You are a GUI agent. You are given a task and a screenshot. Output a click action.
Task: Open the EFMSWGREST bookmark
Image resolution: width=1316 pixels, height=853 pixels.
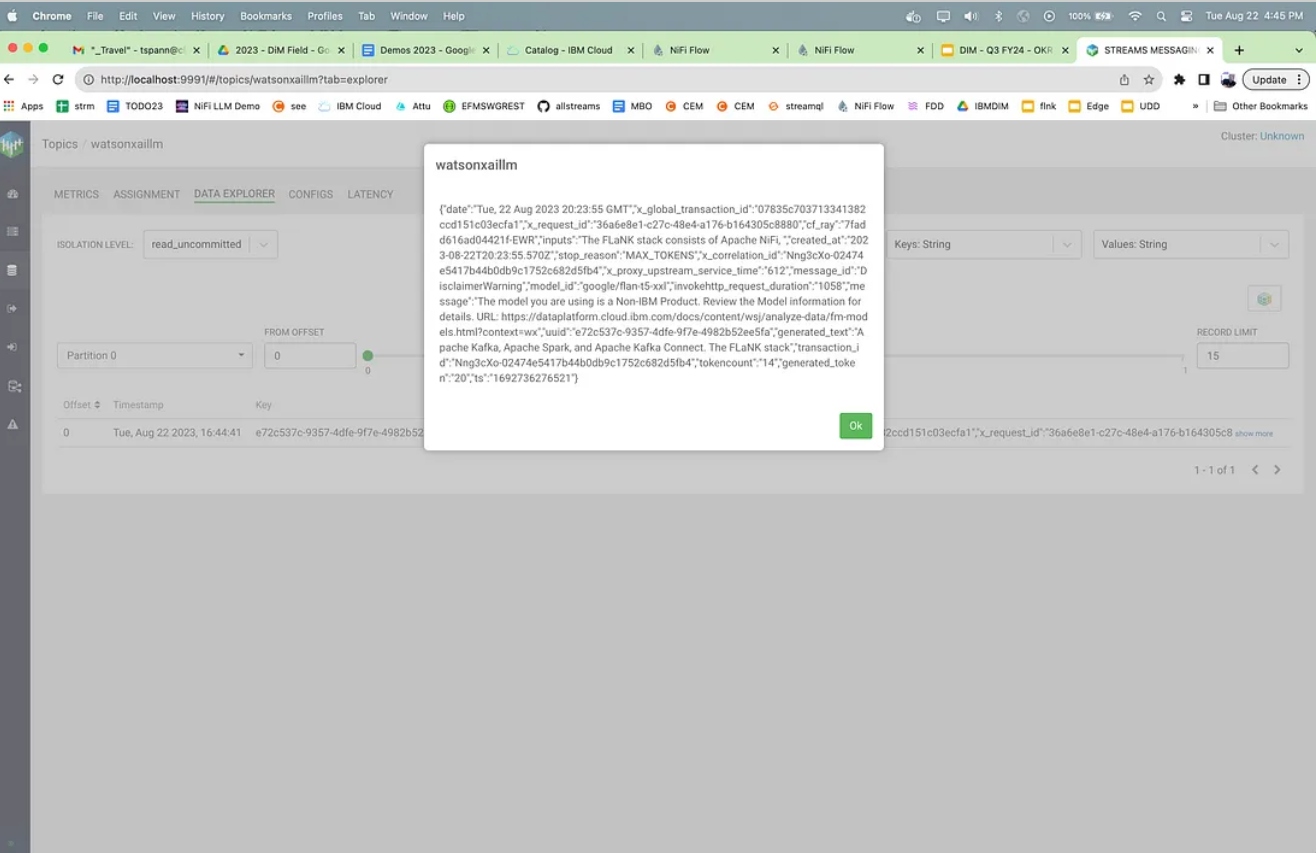pyautogui.click(x=484, y=106)
